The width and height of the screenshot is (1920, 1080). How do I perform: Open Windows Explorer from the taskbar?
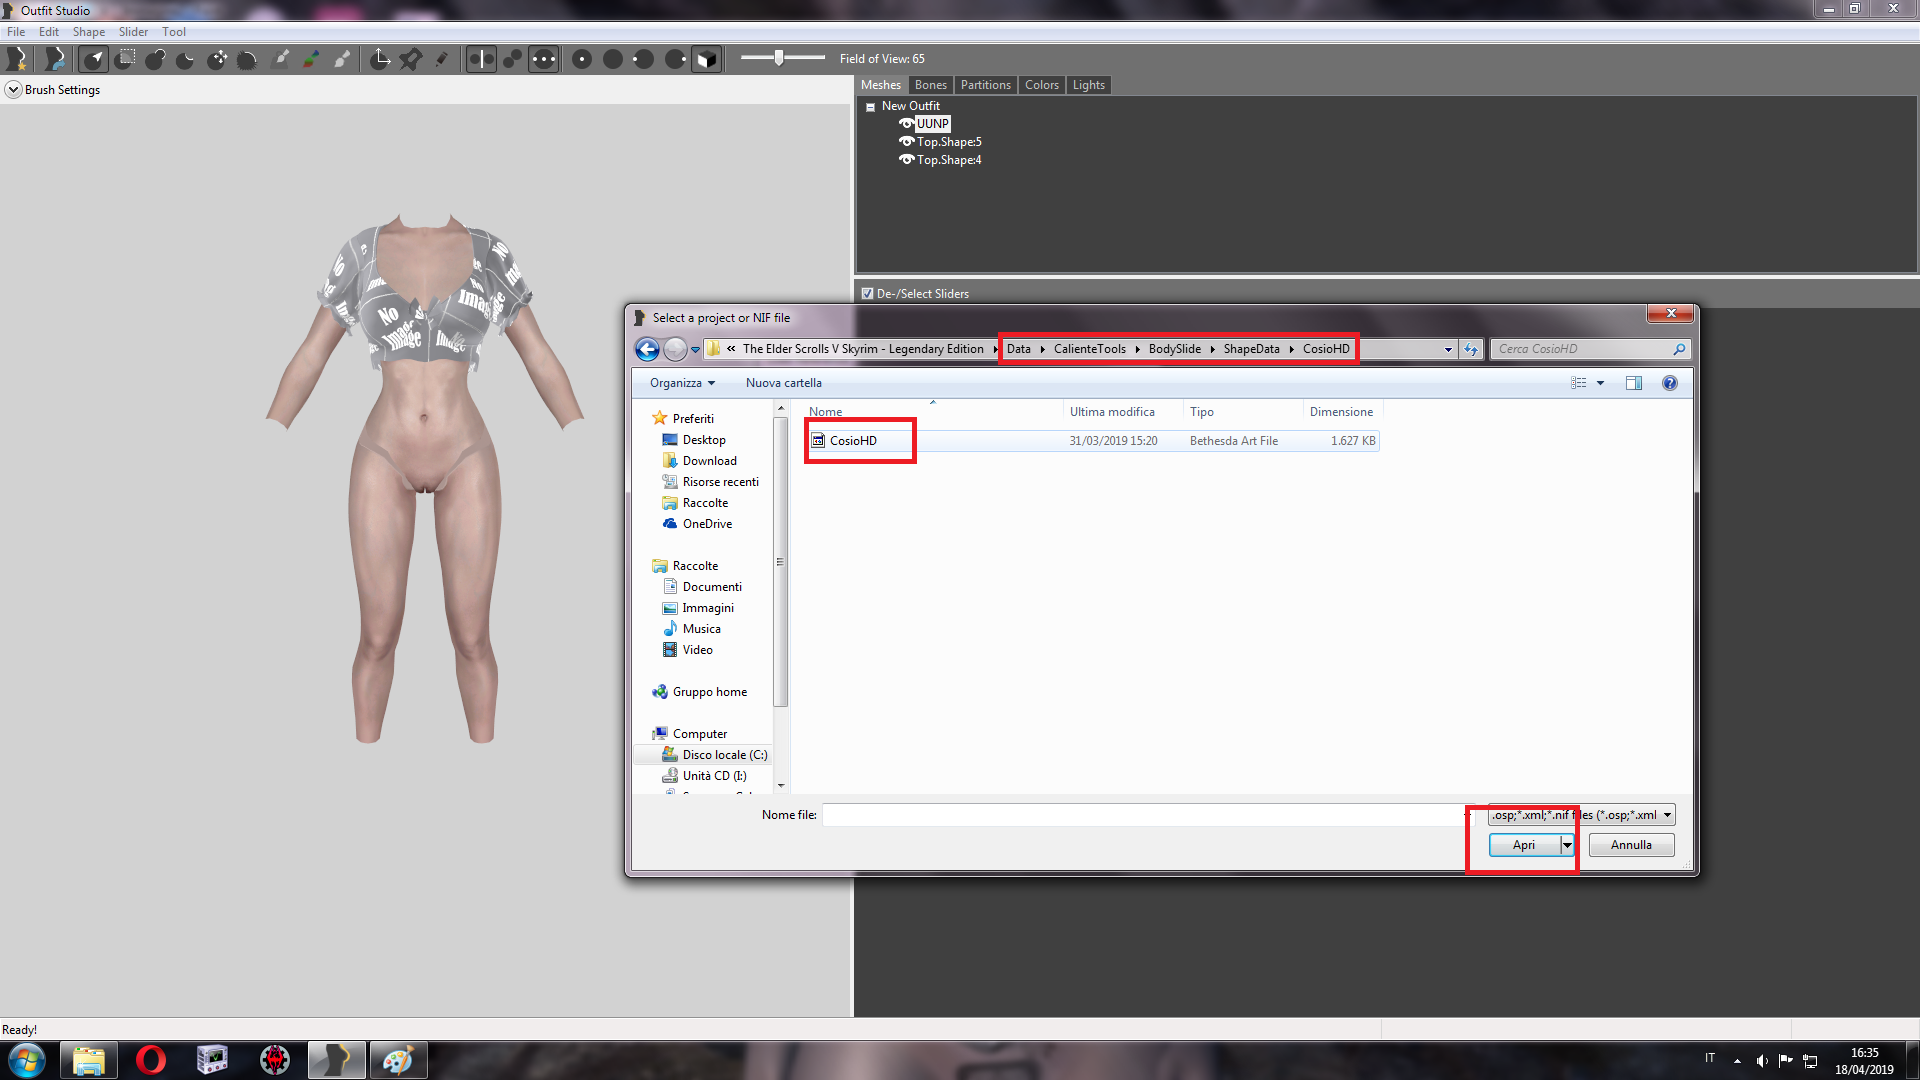click(x=89, y=1060)
